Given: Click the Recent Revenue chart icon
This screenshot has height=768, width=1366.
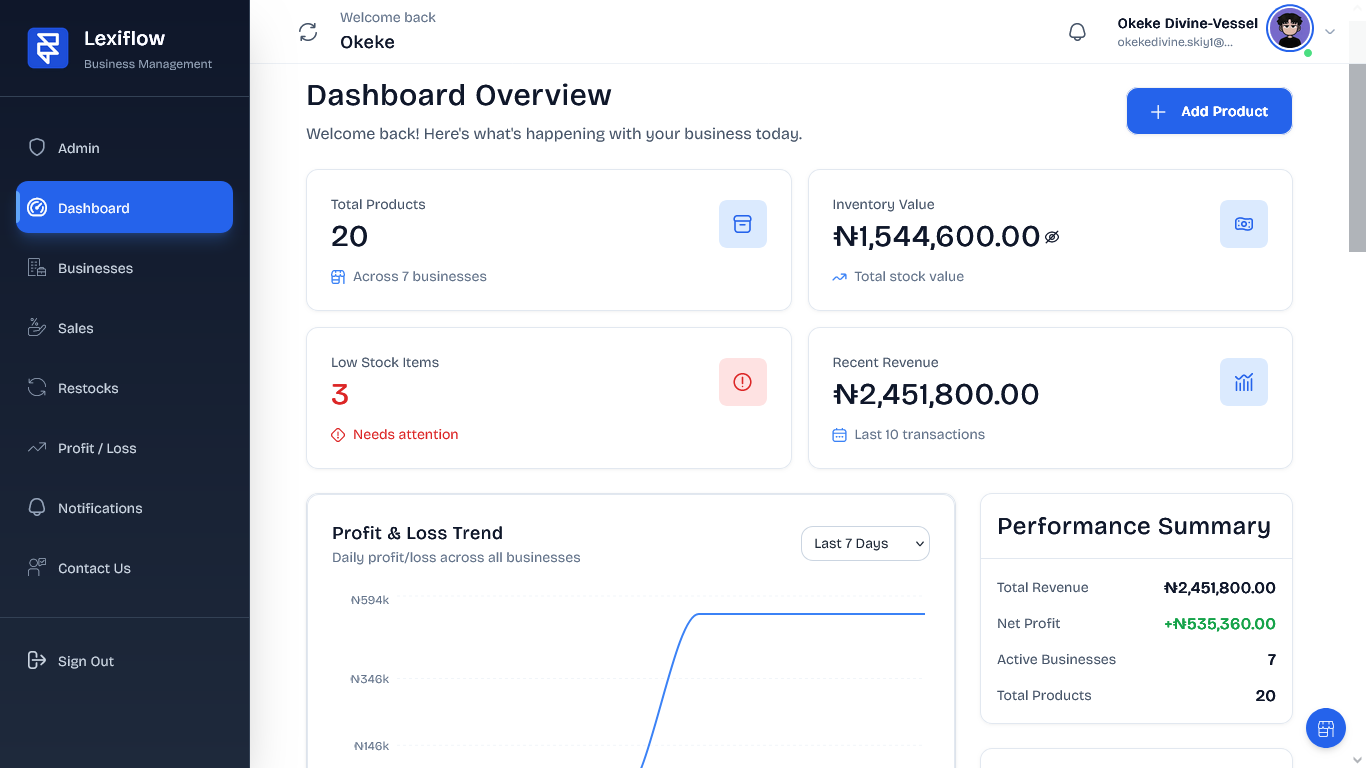Looking at the screenshot, I should point(1244,382).
